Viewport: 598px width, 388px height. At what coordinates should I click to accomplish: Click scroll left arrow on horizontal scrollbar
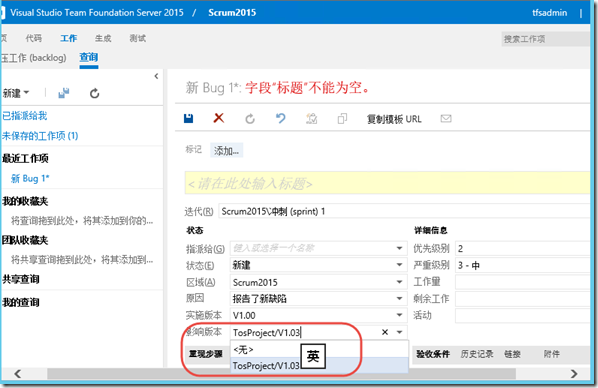tap(18, 374)
